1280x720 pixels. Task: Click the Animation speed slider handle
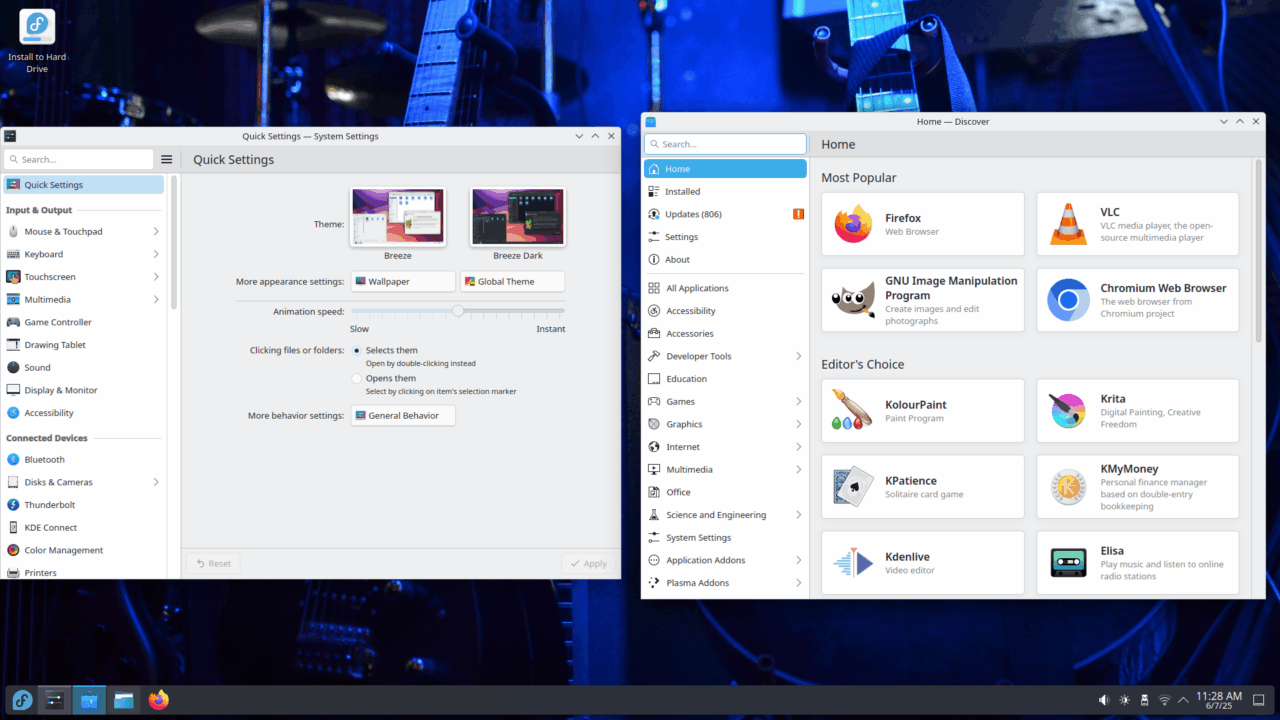click(x=458, y=311)
